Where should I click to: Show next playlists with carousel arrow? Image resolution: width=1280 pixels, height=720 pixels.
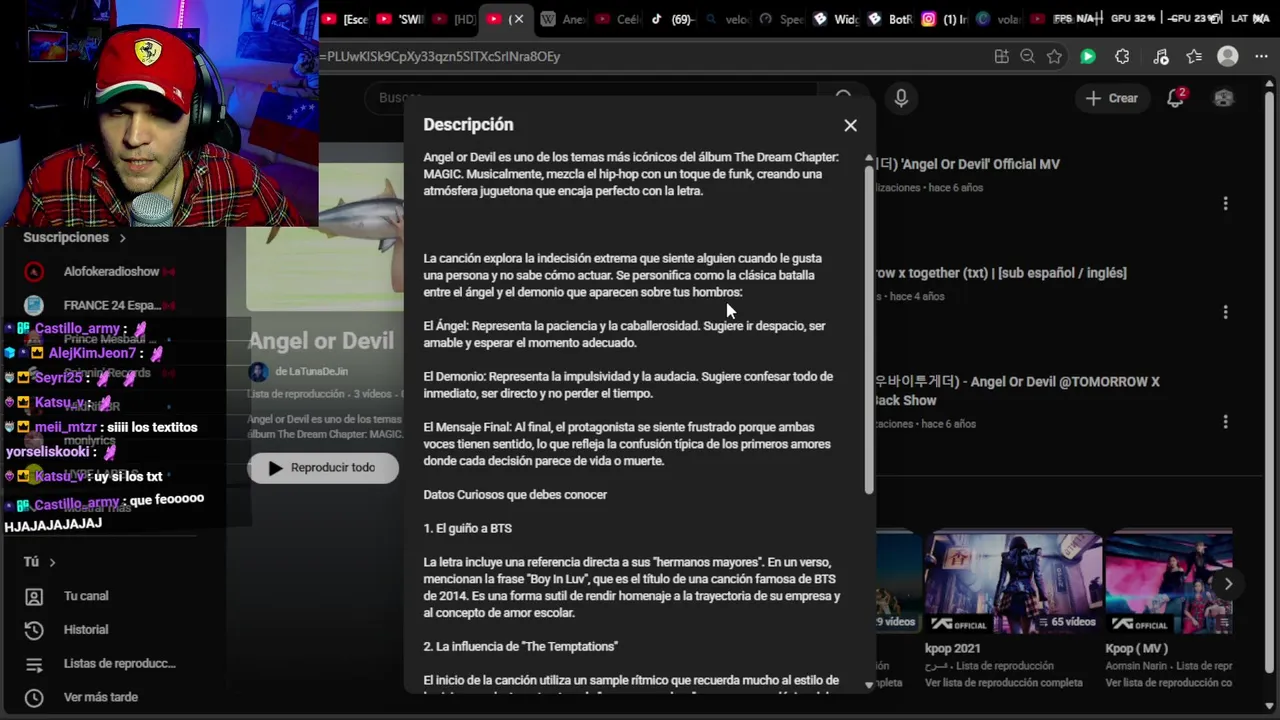(x=1228, y=584)
